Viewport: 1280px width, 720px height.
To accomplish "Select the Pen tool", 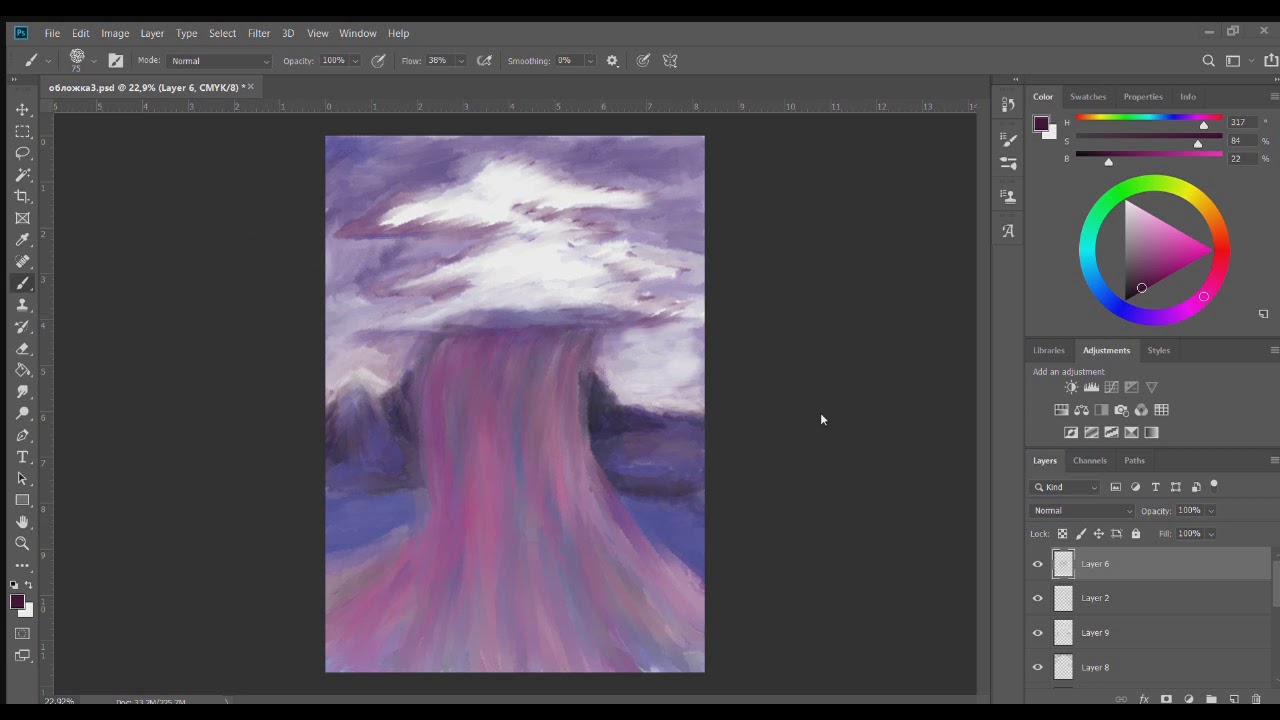I will coord(22,436).
